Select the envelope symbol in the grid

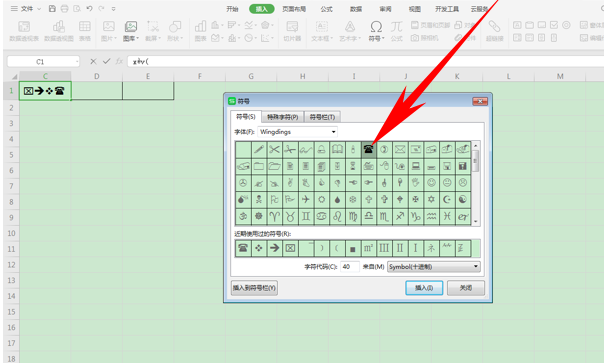point(400,149)
